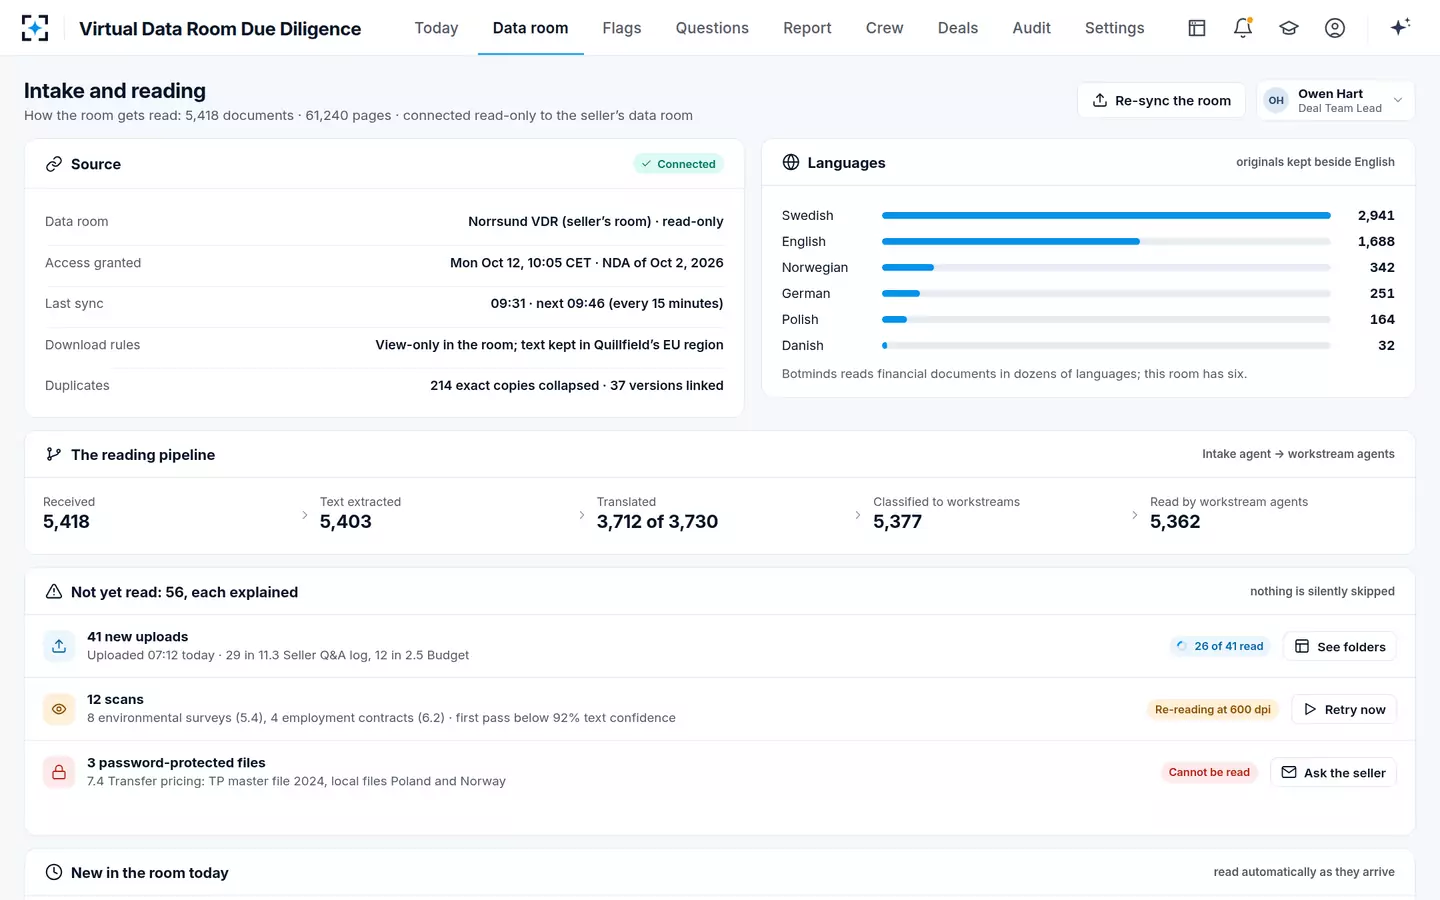
Task: Go to the Audit tab
Action: [x=1031, y=28]
